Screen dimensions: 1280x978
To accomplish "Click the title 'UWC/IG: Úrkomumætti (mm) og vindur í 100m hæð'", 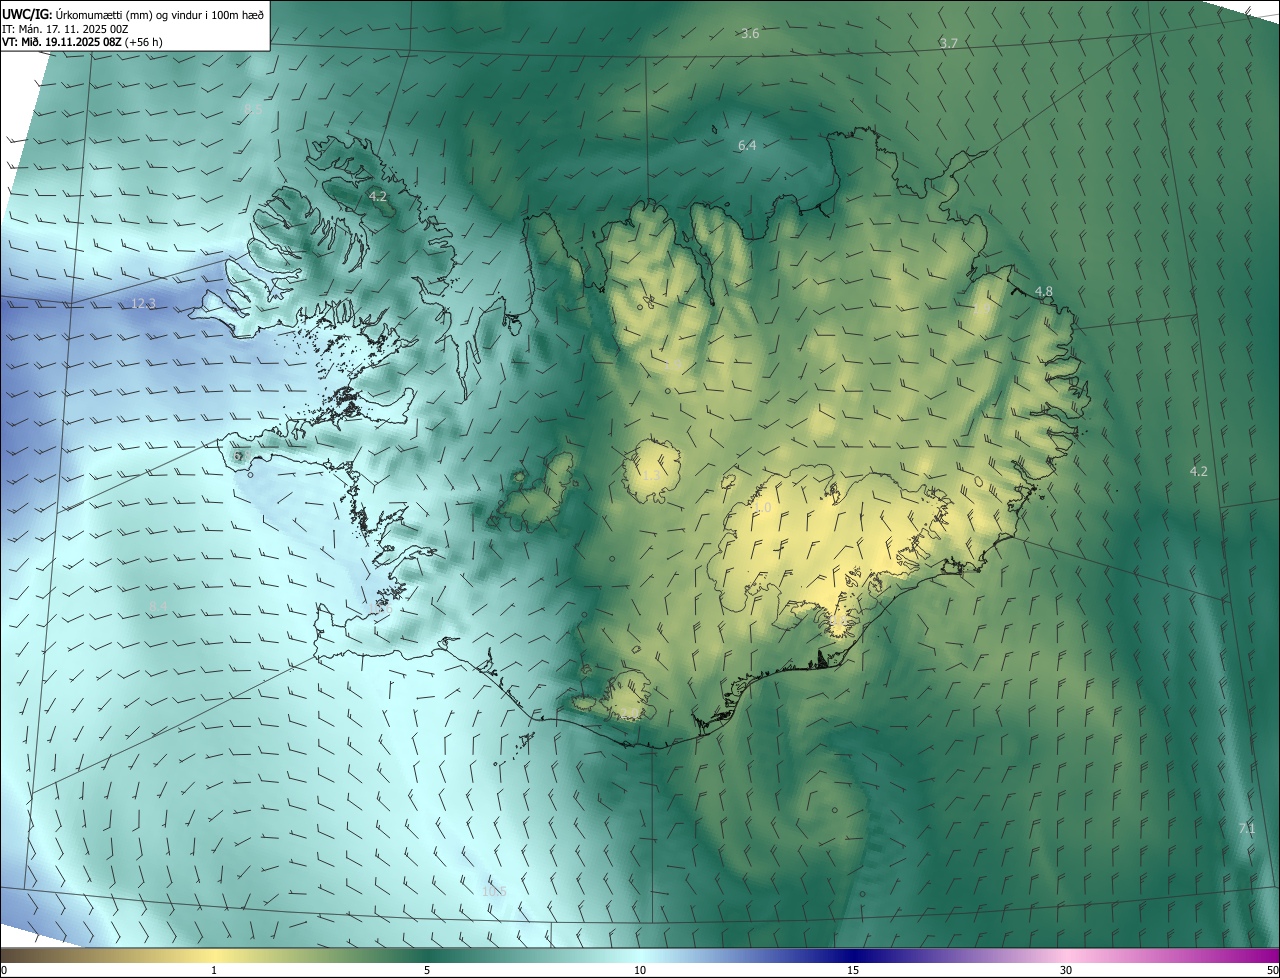I will (133, 14).
